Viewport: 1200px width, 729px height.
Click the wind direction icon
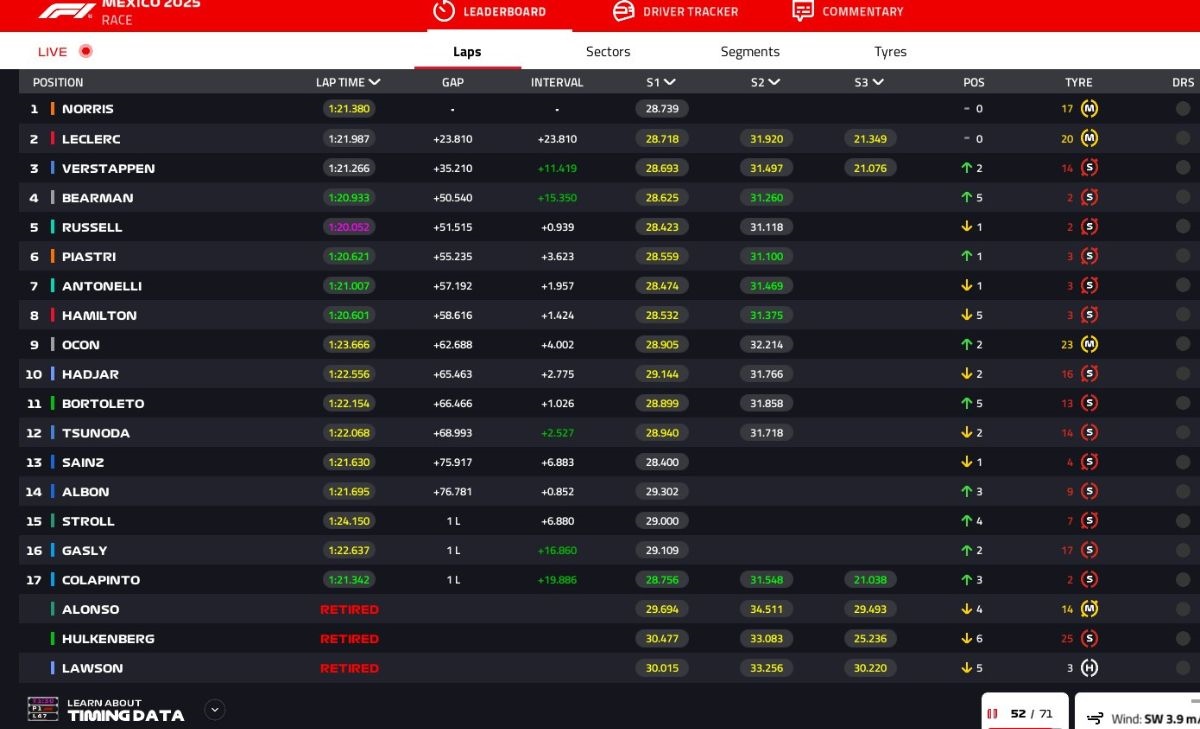[1094, 717]
